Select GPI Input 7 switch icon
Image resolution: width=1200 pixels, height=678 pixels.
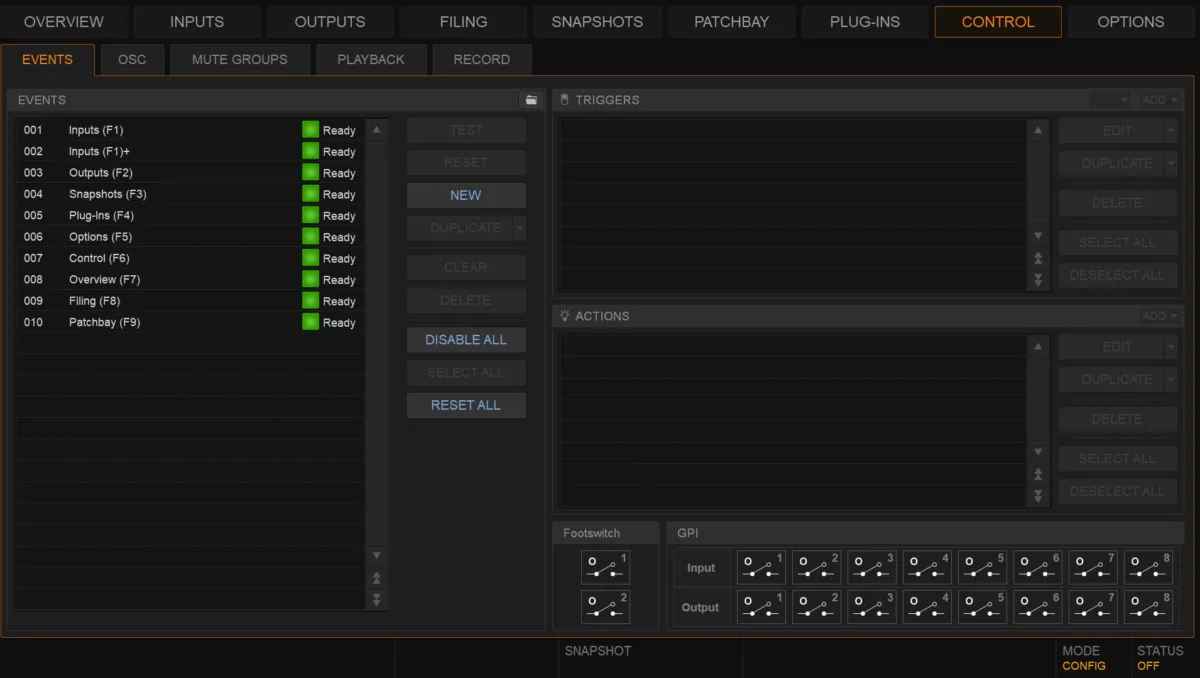[x=1092, y=567]
